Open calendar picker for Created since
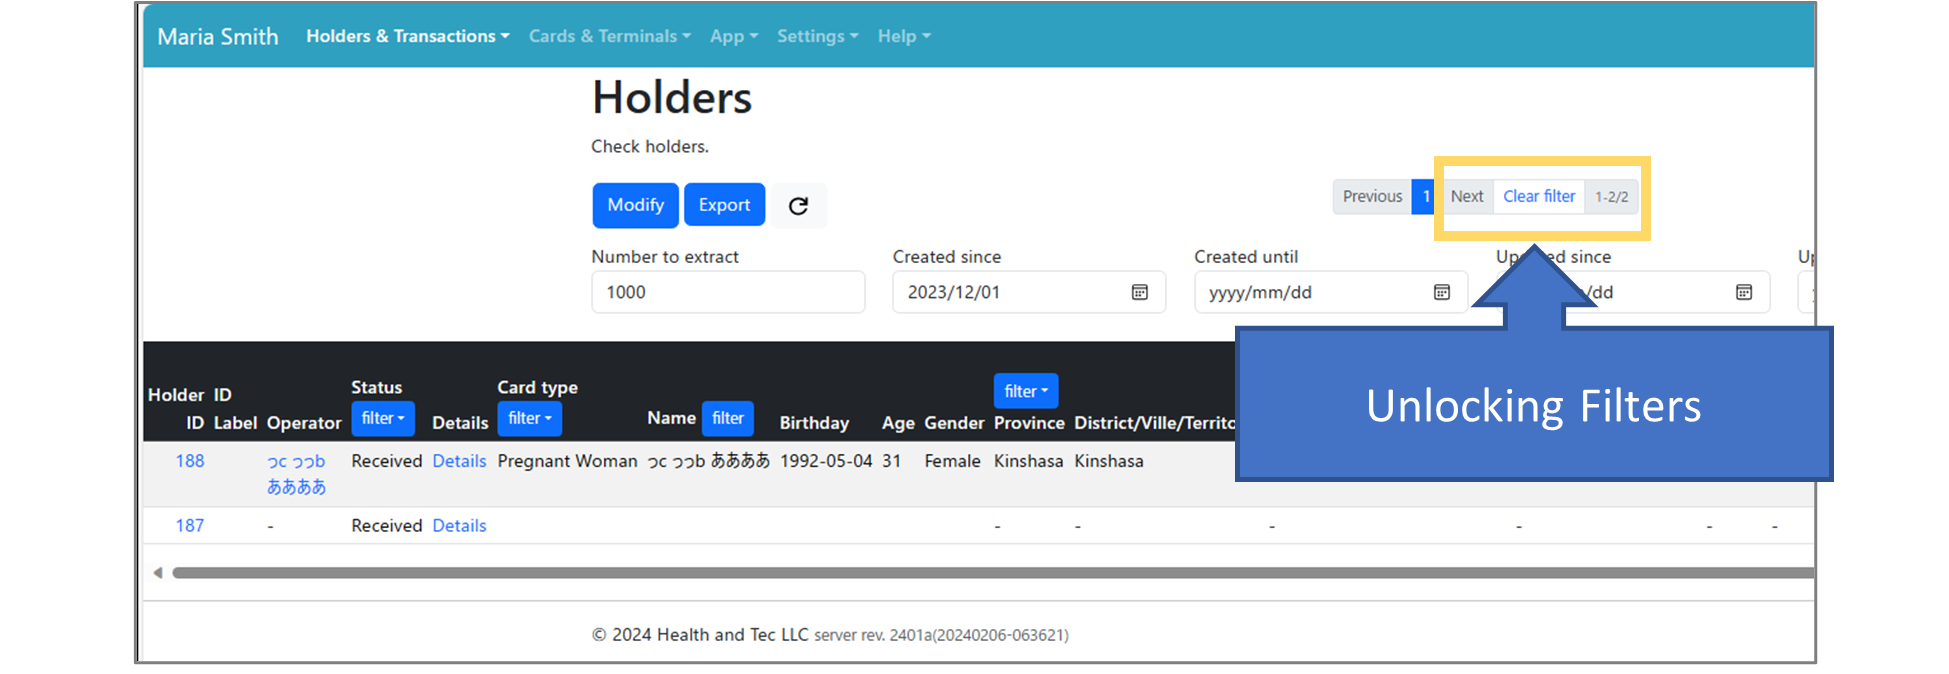The width and height of the screenshot is (1949, 674). (x=1139, y=292)
